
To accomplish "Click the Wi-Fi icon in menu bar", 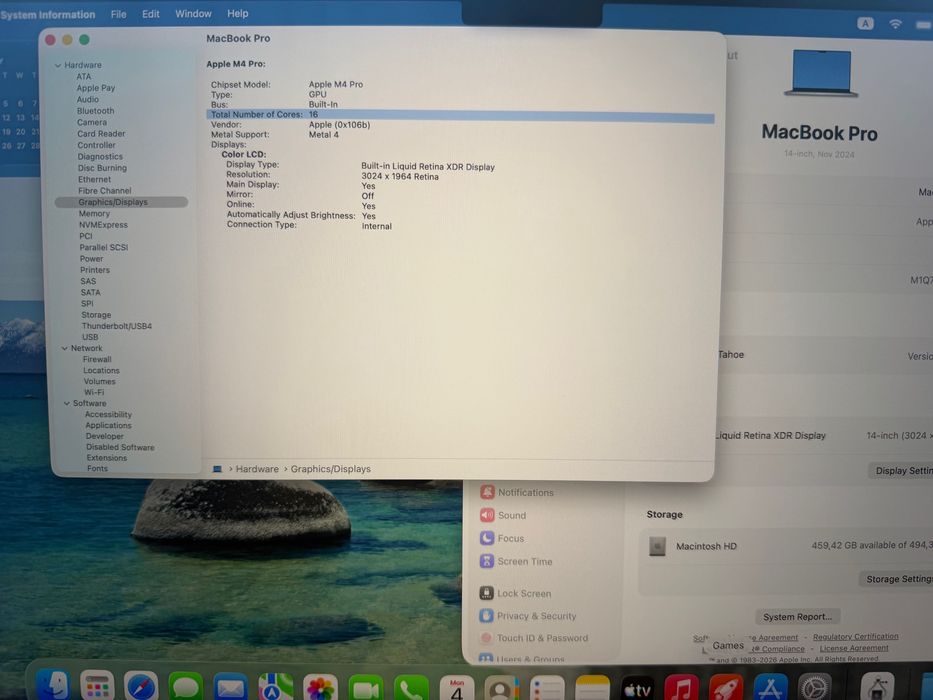I will tap(895, 24).
